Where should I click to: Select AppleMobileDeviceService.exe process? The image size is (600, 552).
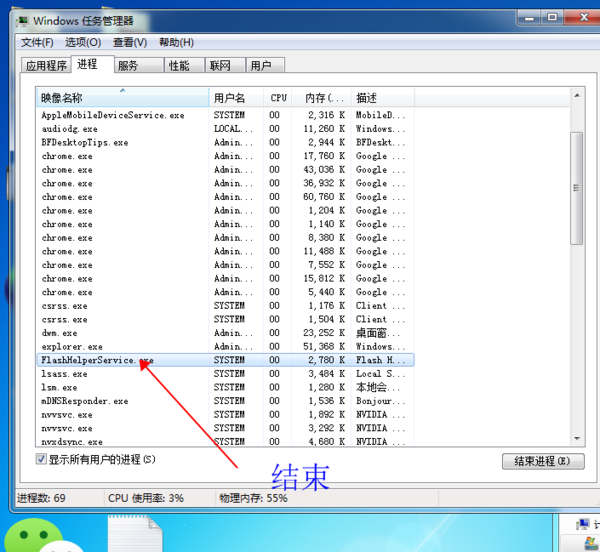pyautogui.click(x=225, y=115)
